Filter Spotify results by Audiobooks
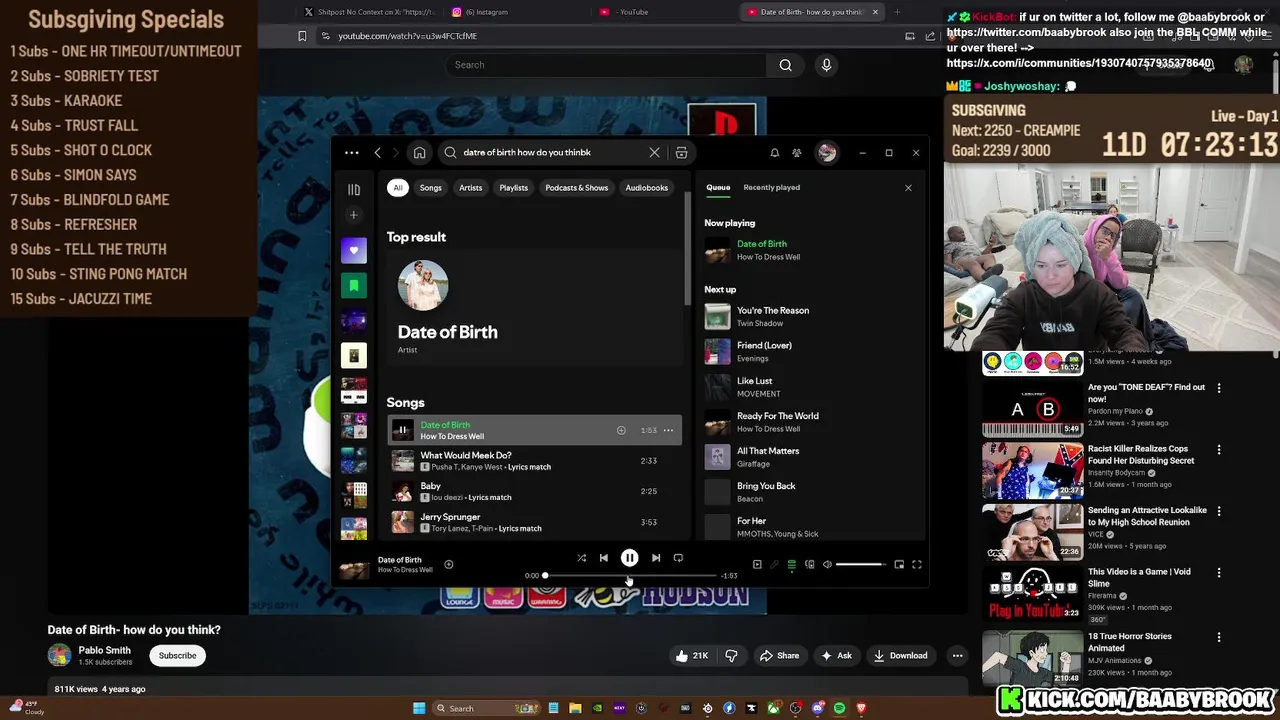The image size is (1280, 720). click(647, 188)
